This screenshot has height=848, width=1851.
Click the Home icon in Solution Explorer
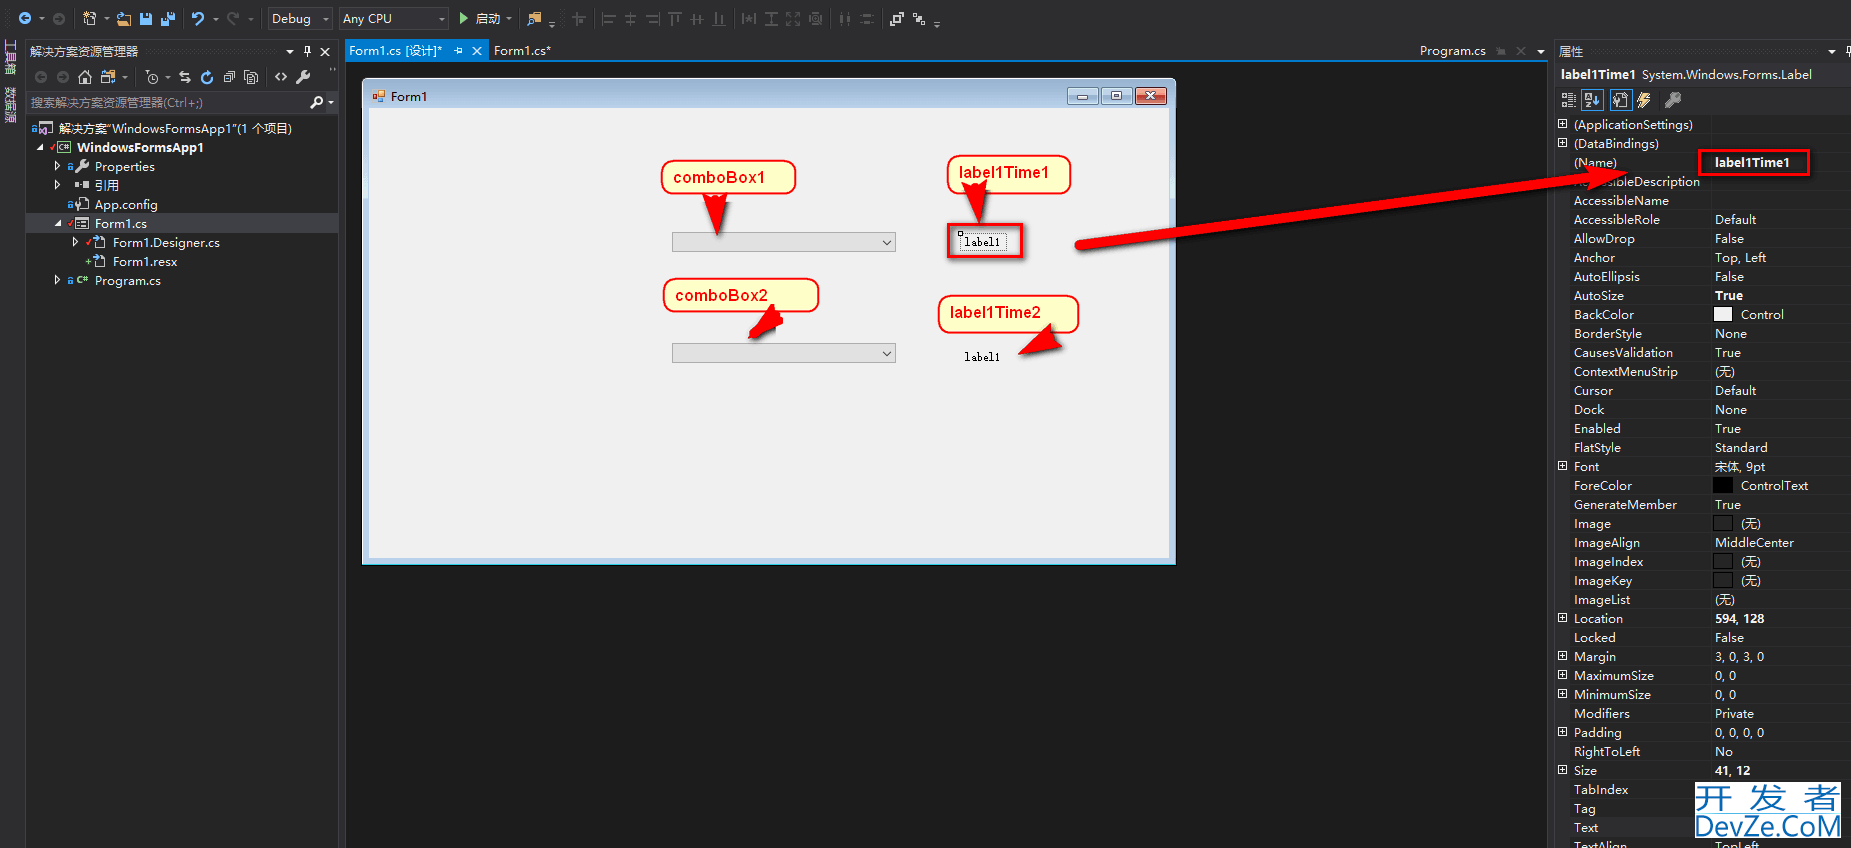coord(85,77)
